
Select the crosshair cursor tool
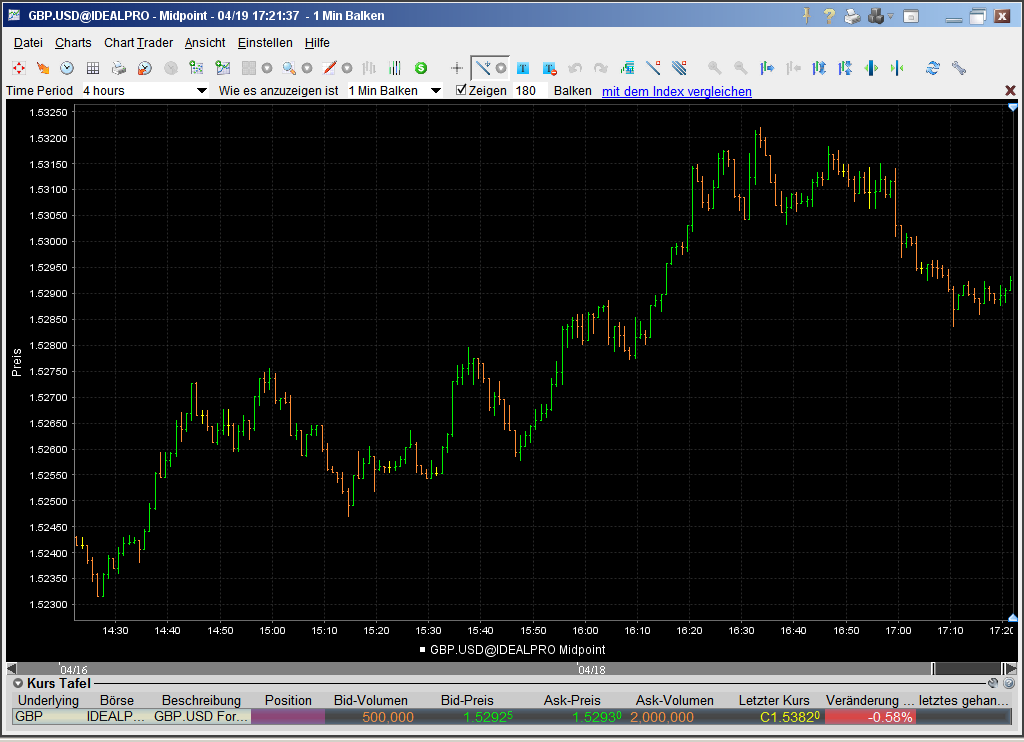[x=457, y=68]
